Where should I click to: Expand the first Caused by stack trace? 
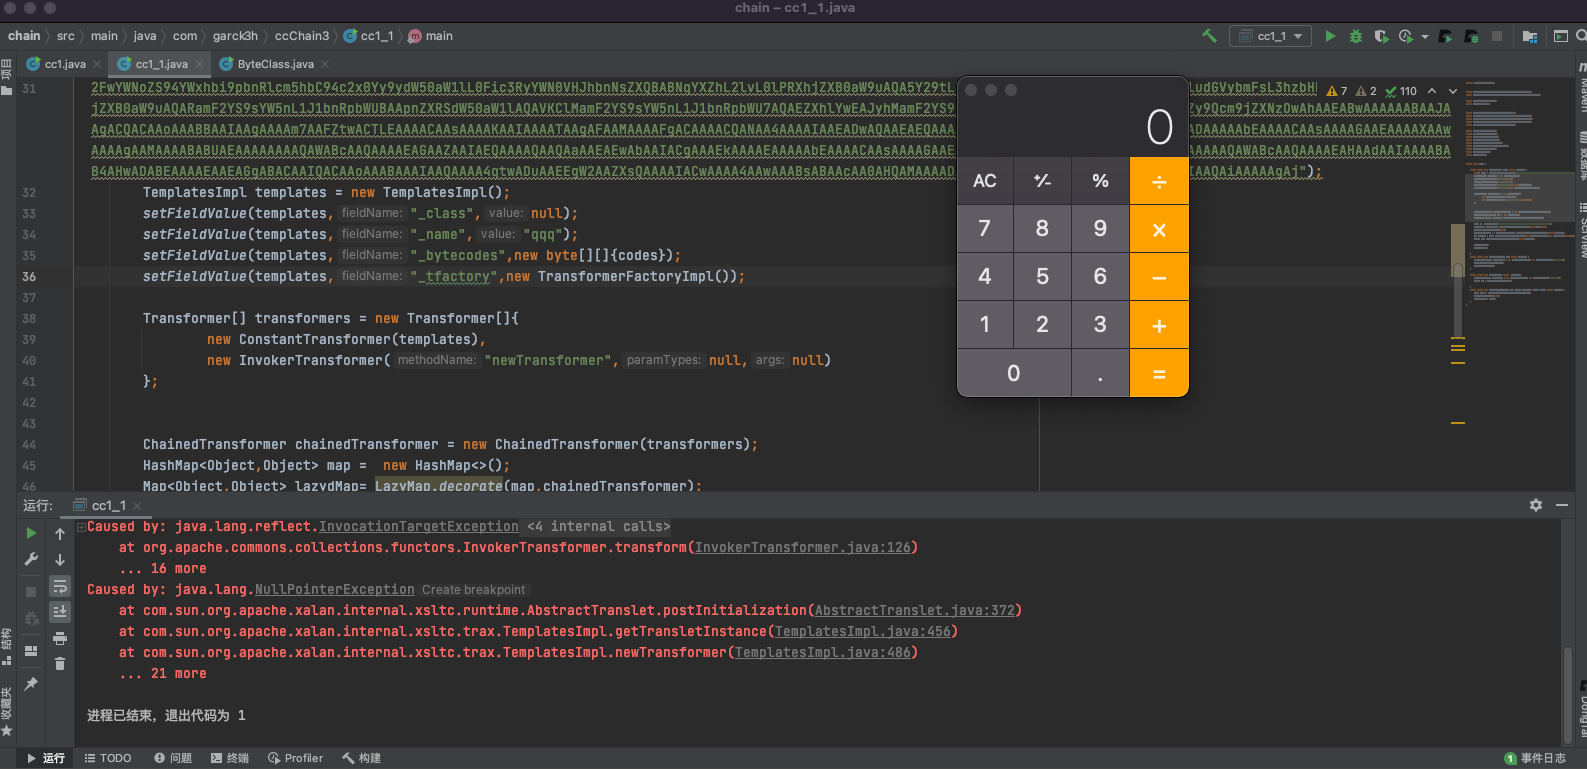[81, 526]
